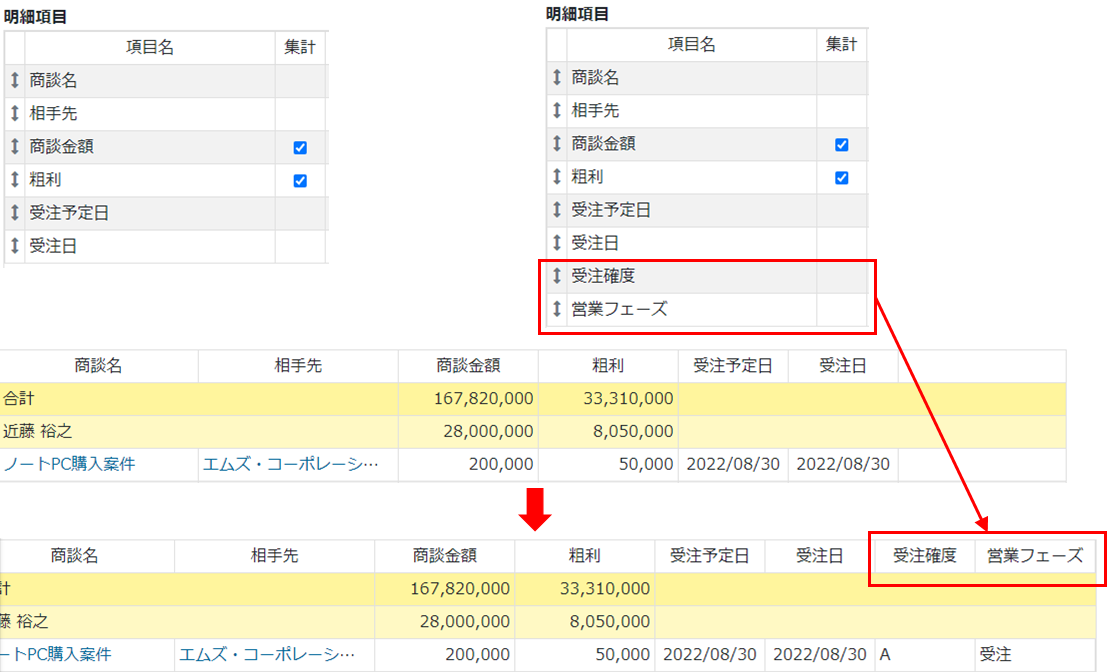Click the 受注日 reorder handle in left list
Viewport: 1107px width, 672px height.
(15, 246)
